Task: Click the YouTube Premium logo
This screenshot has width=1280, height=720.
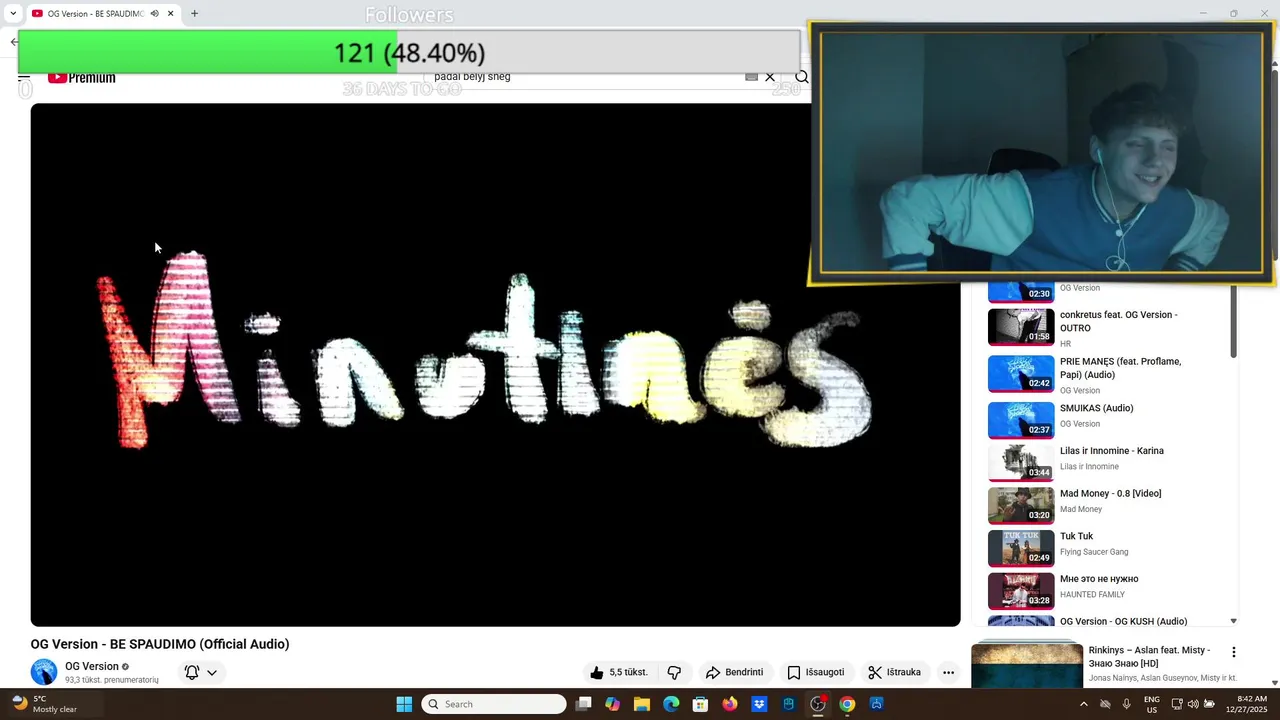Action: pyautogui.click(x=82, y=77)
